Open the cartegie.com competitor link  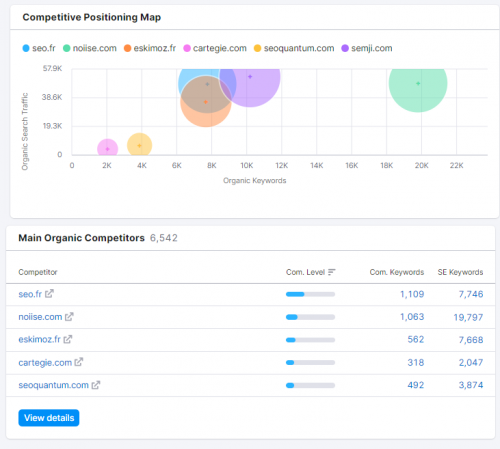coord(45,362)
